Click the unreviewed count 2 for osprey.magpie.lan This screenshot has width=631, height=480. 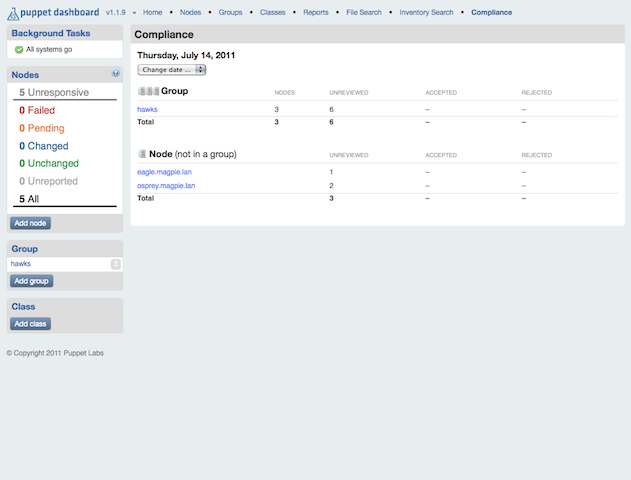pyautogui.click(x=331, y=186)
